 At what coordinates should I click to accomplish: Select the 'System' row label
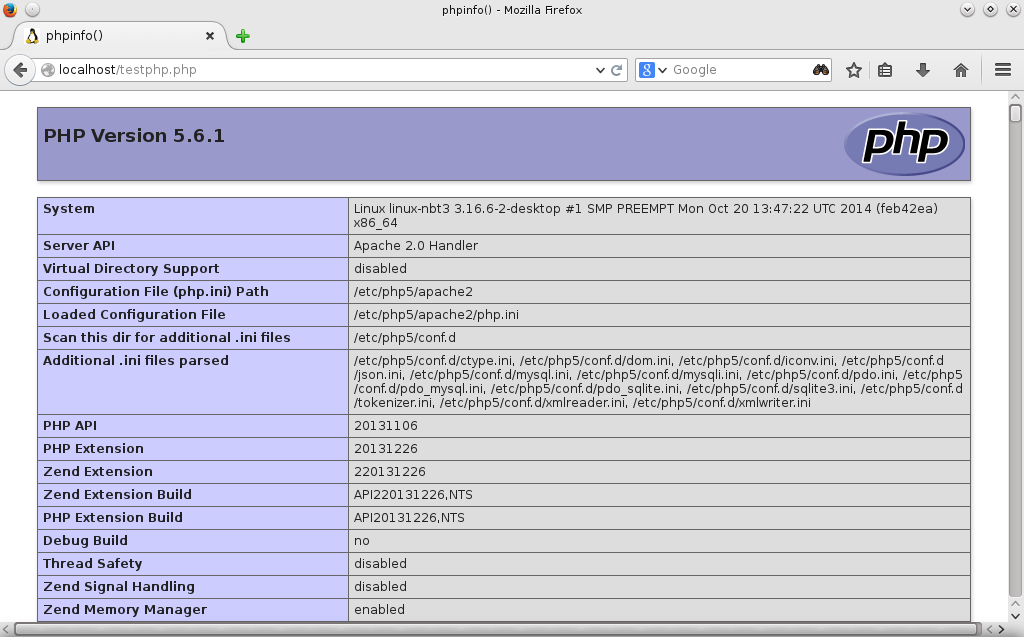point(69,208)
